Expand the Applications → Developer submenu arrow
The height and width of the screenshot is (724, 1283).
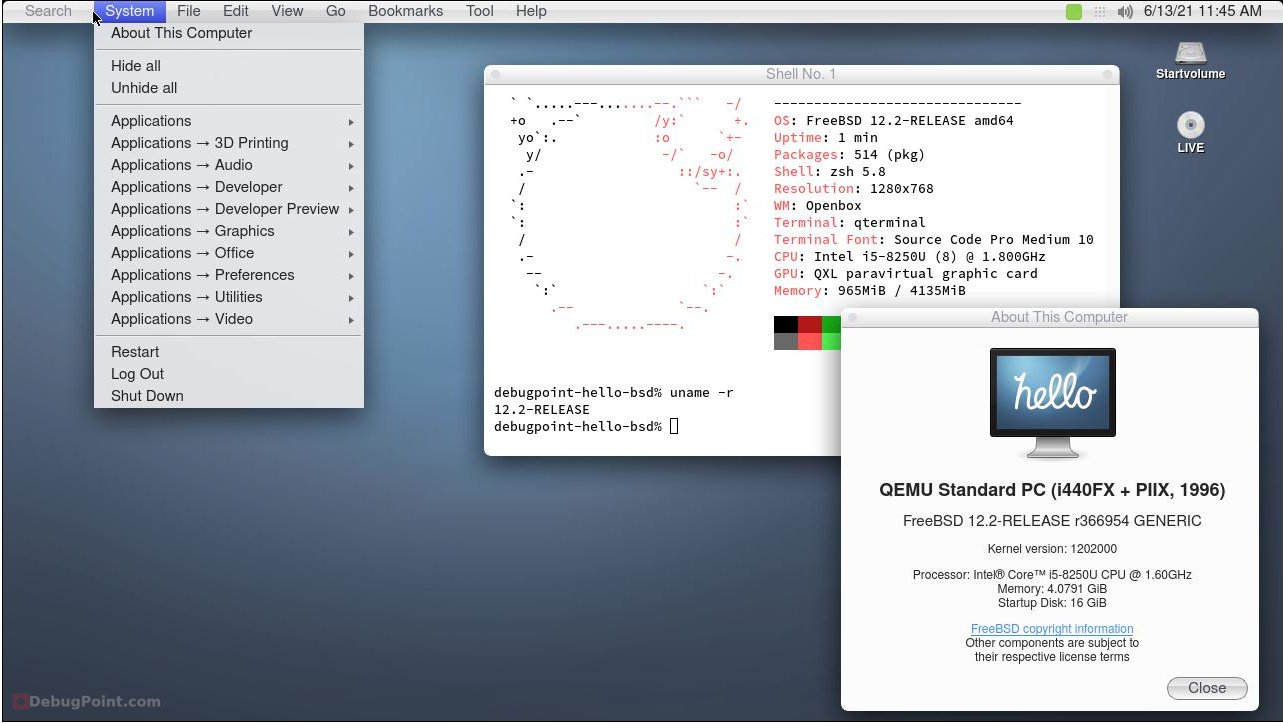[351, 188]
